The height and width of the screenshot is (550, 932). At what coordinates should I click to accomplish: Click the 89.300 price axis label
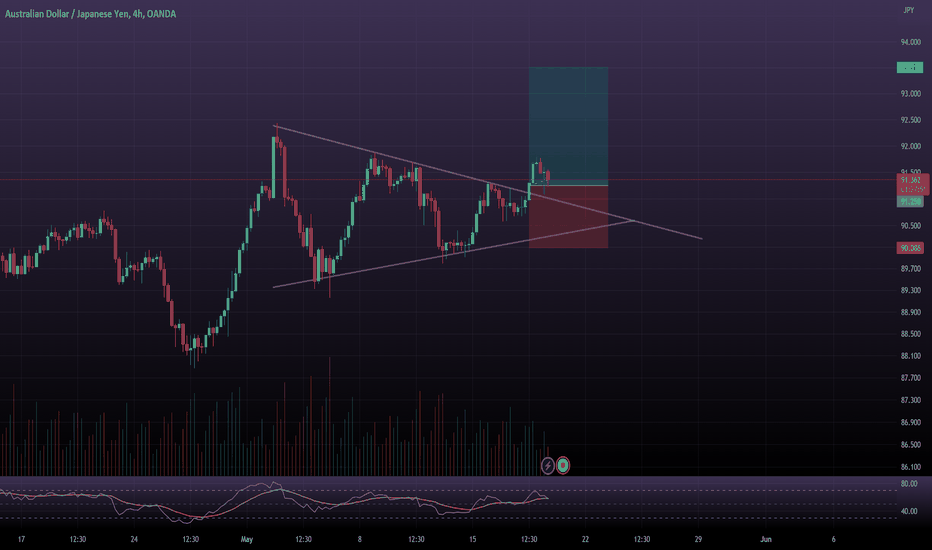coord(911,290)
